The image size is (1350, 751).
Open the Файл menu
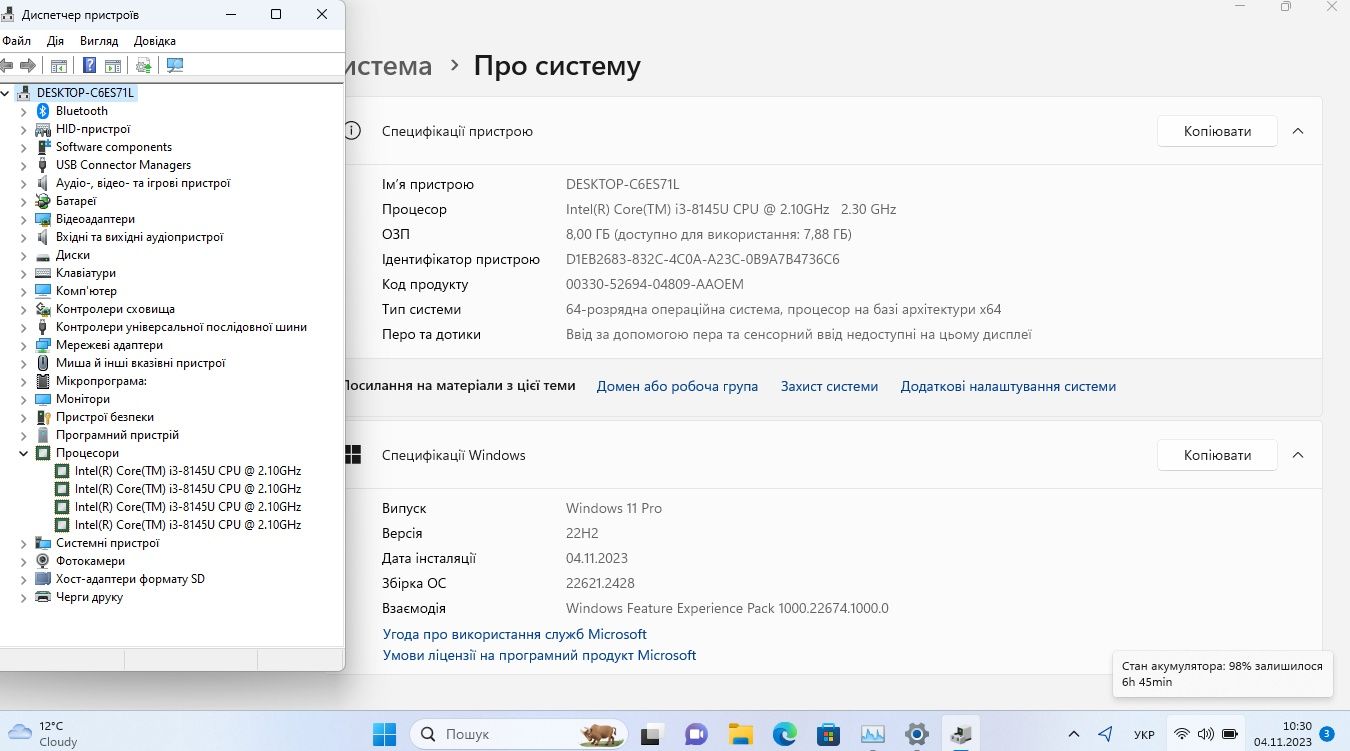pos(16,41)
